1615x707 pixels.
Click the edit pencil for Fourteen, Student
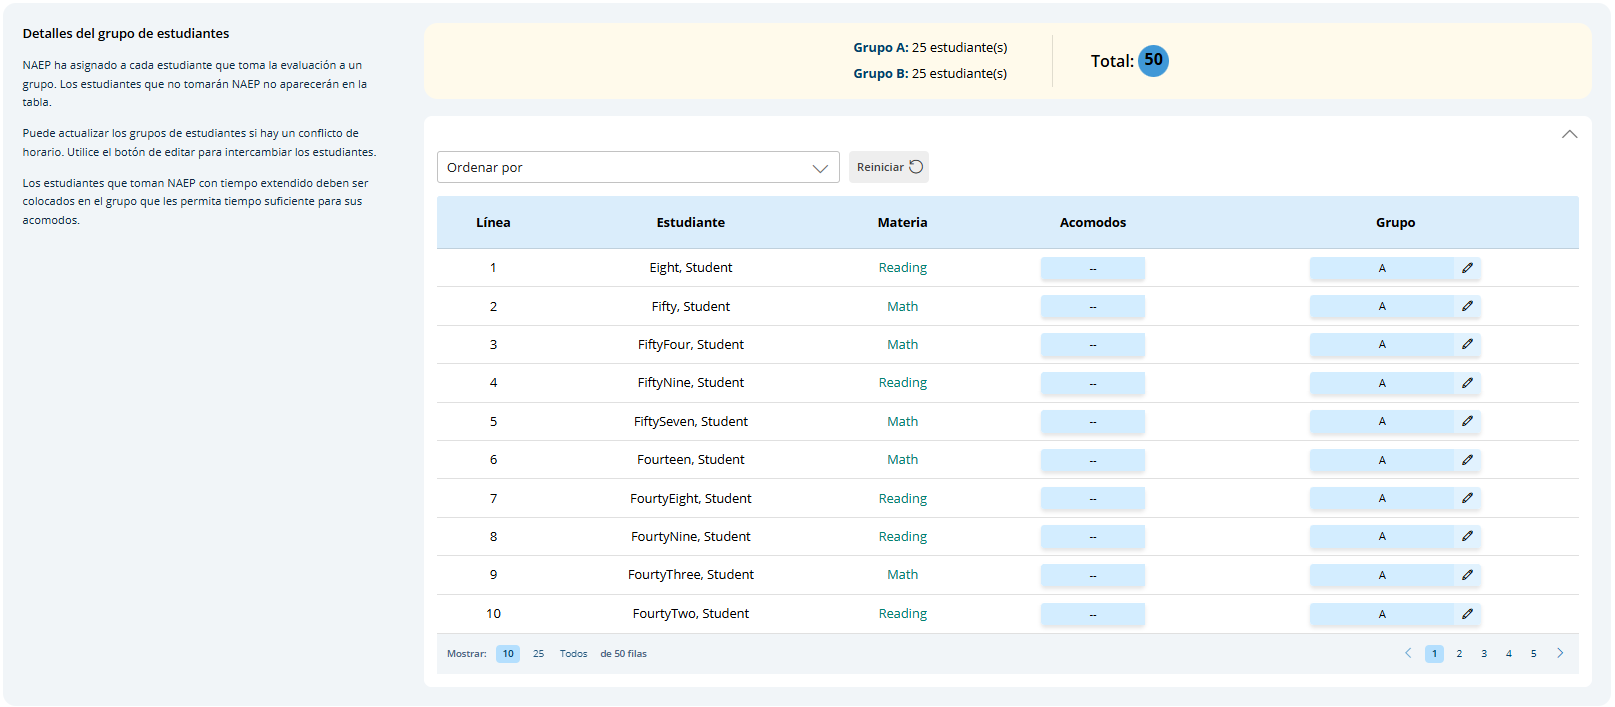[1467, 460]
